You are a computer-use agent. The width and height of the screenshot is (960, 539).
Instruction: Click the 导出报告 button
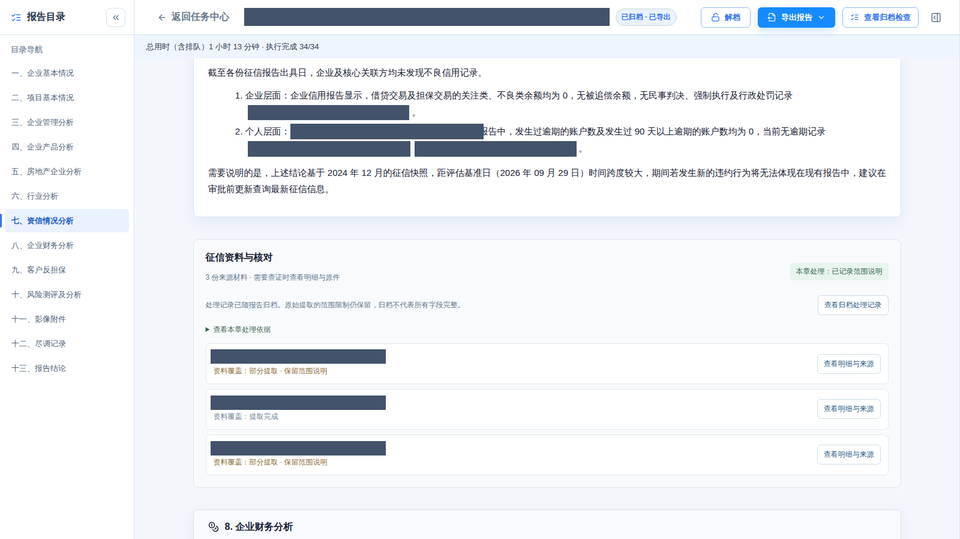pyautogui.click(x=796, y=17)
